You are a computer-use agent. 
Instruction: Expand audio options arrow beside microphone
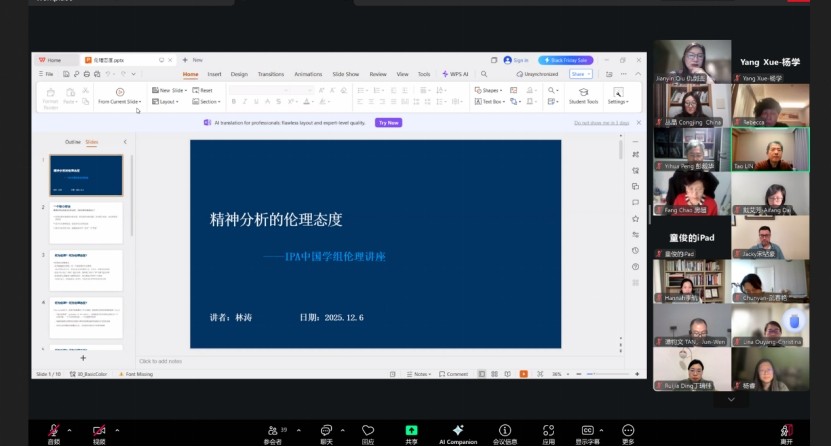click(x=71, y=430)
